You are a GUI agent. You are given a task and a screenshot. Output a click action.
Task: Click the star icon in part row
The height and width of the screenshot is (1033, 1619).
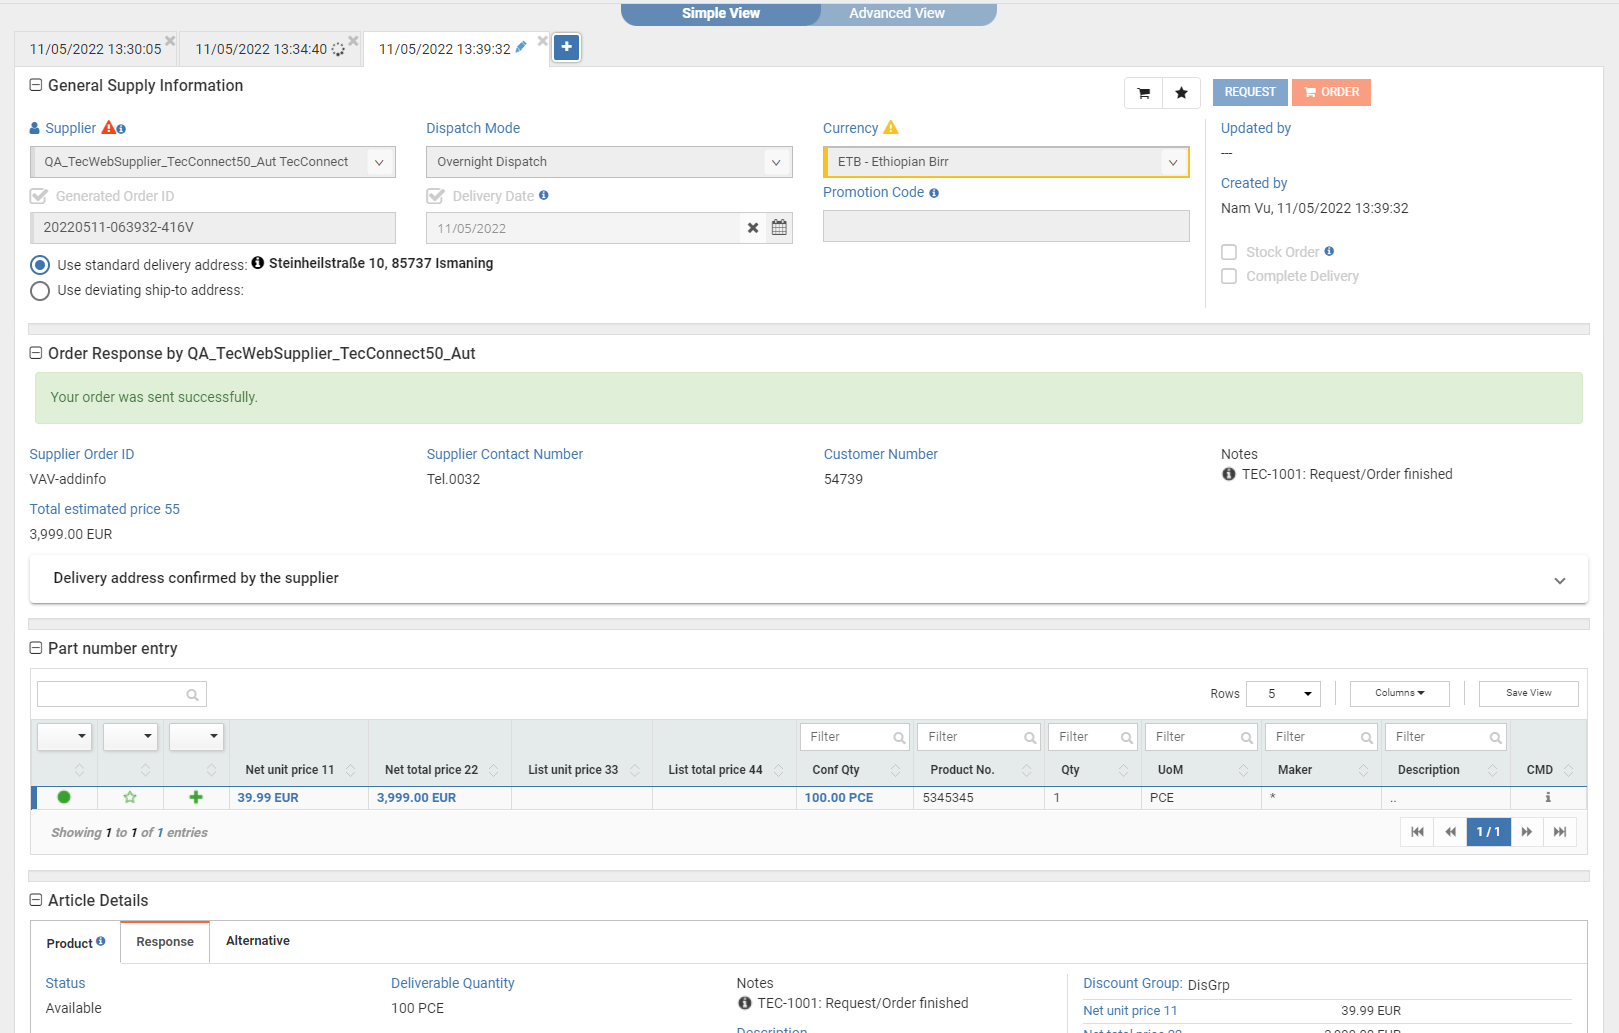pyautogui.click(x=130, y=797)
